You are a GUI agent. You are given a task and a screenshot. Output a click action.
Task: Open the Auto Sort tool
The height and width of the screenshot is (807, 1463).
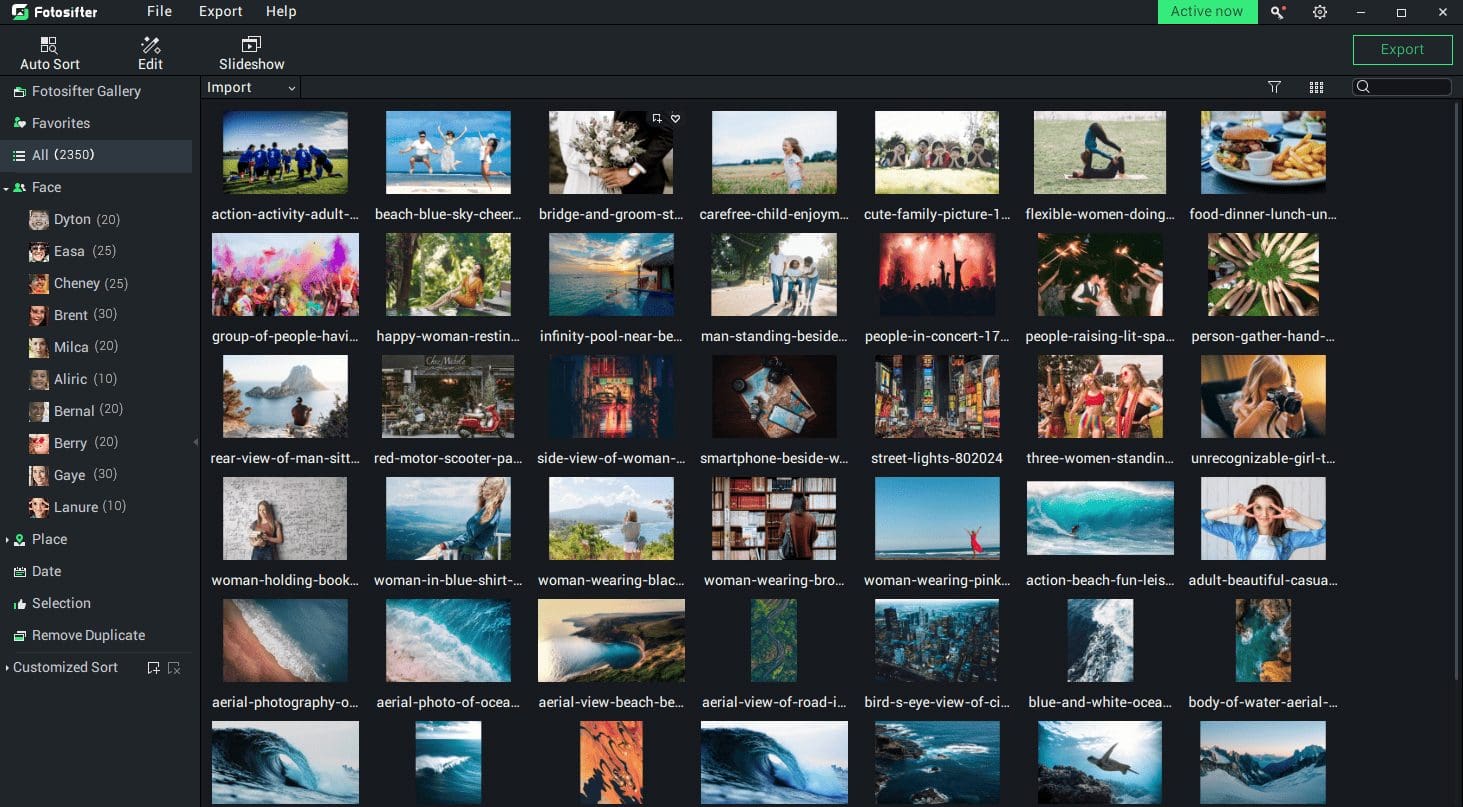[49, 53]
